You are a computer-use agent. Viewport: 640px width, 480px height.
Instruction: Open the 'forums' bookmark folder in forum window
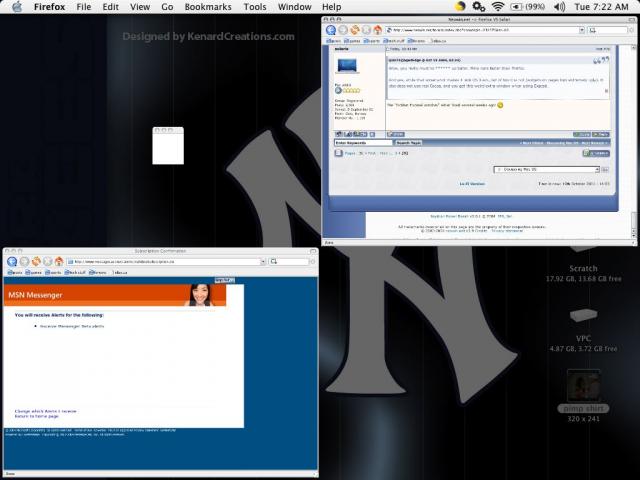(x=416, y=41)
